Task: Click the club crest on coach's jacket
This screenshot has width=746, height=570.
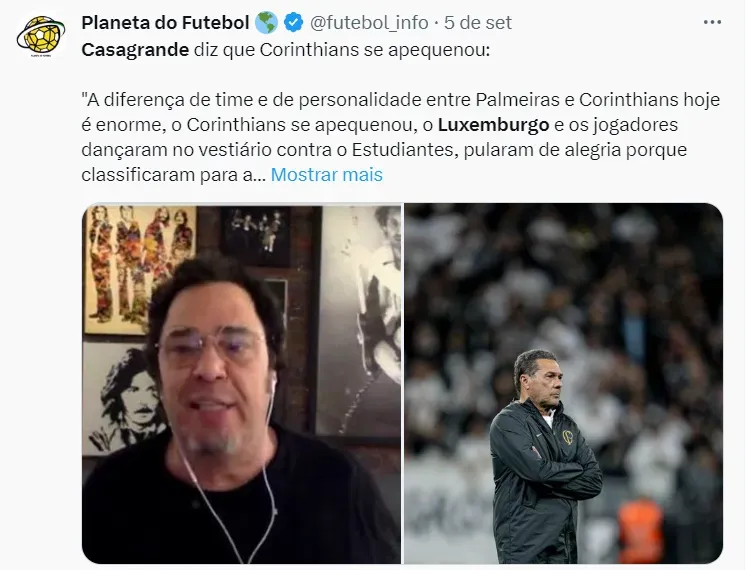Action: click(x=568, y=437)
